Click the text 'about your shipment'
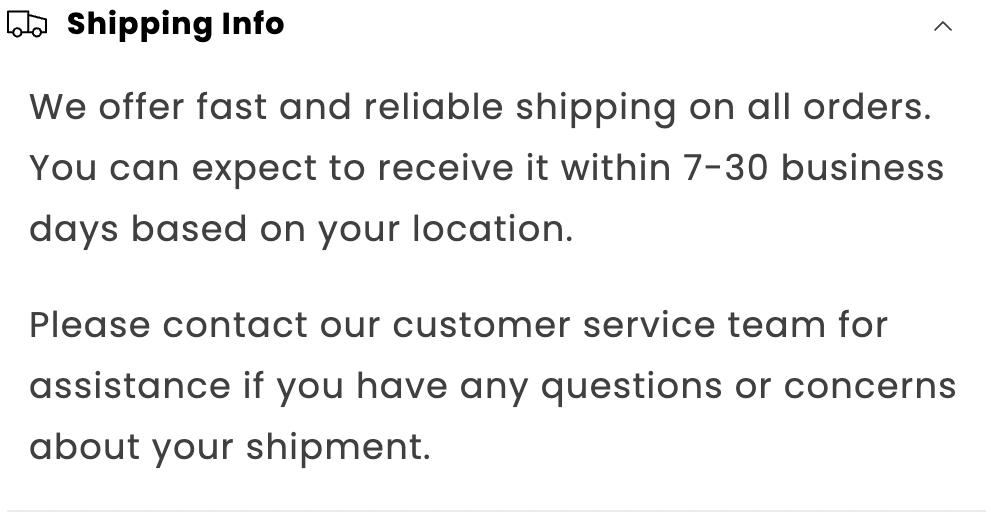This screenshot has width=996, height=514. 229,447
